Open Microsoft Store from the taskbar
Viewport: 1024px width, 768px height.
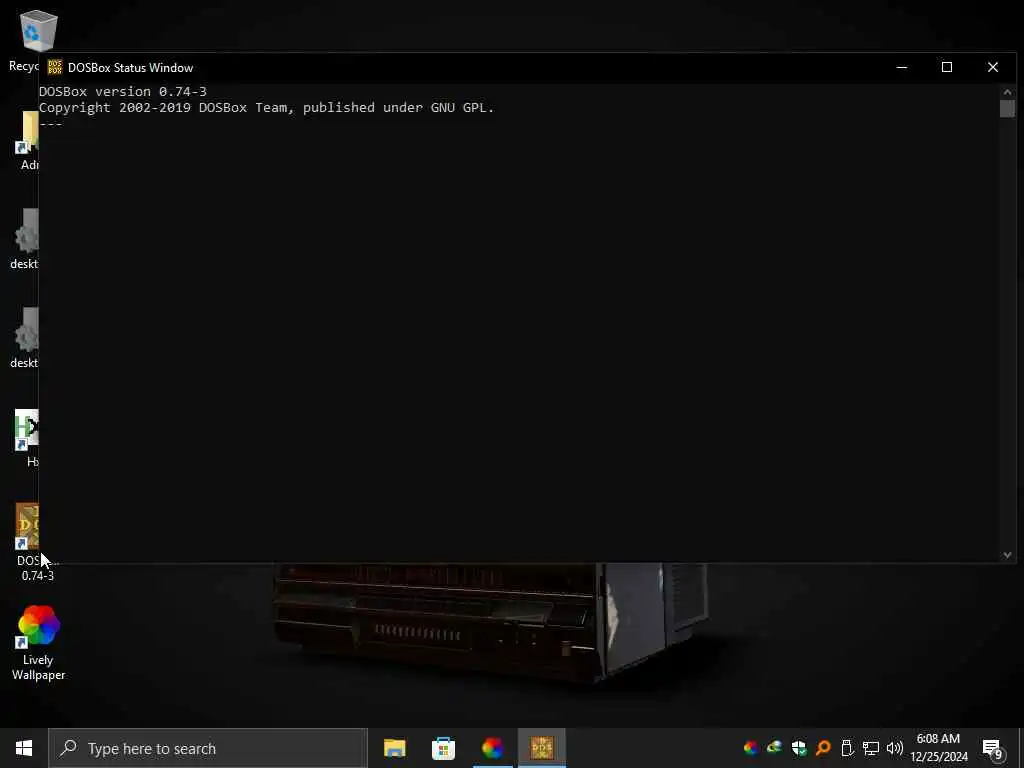pos(443,748)
